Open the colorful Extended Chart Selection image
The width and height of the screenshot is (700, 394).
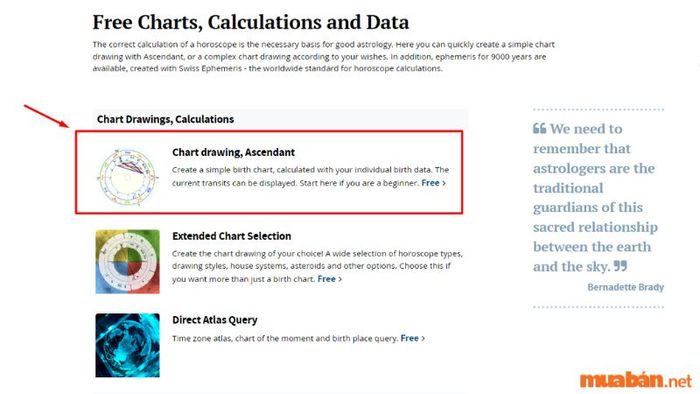coord(127,261)
